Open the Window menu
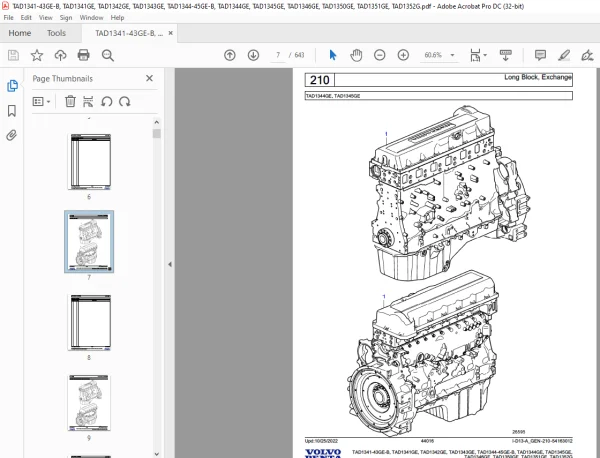 click(x=91, y=18)
